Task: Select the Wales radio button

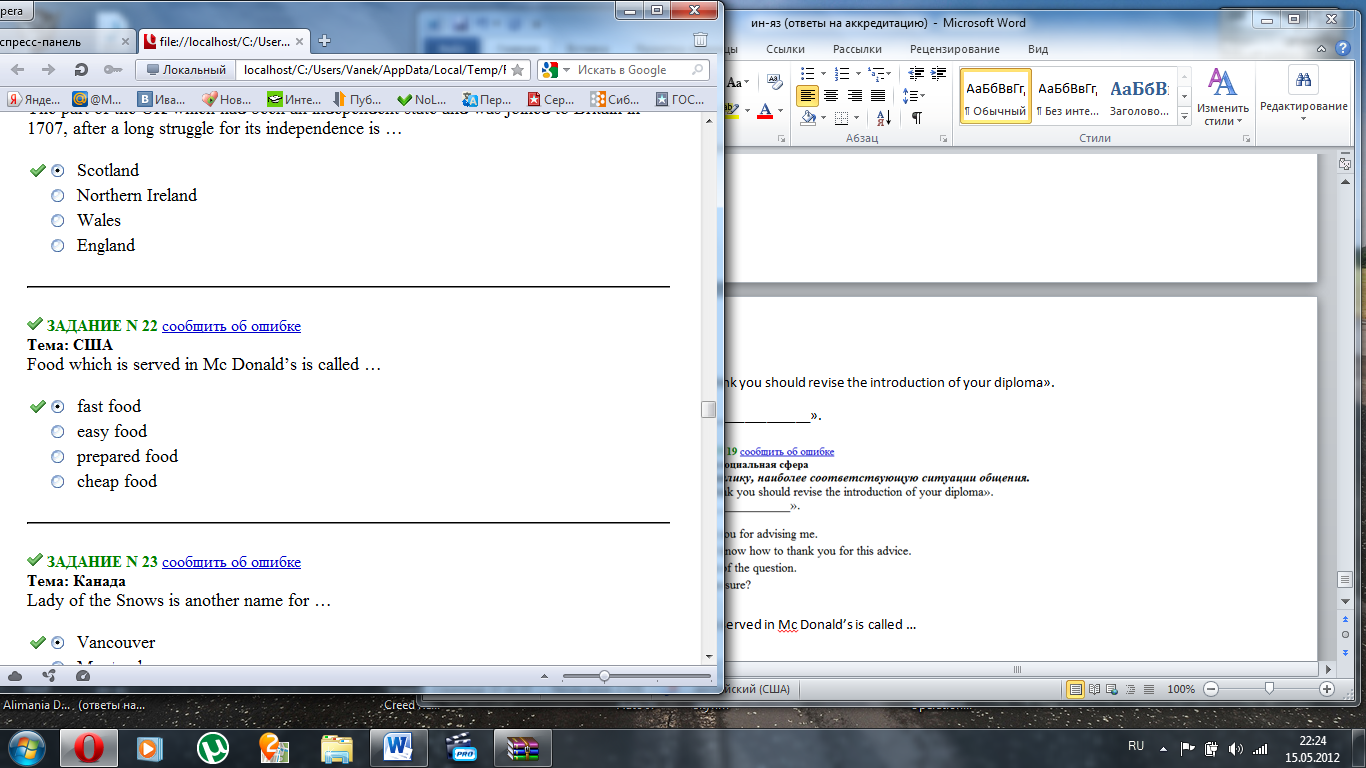Action: point(58,221)
